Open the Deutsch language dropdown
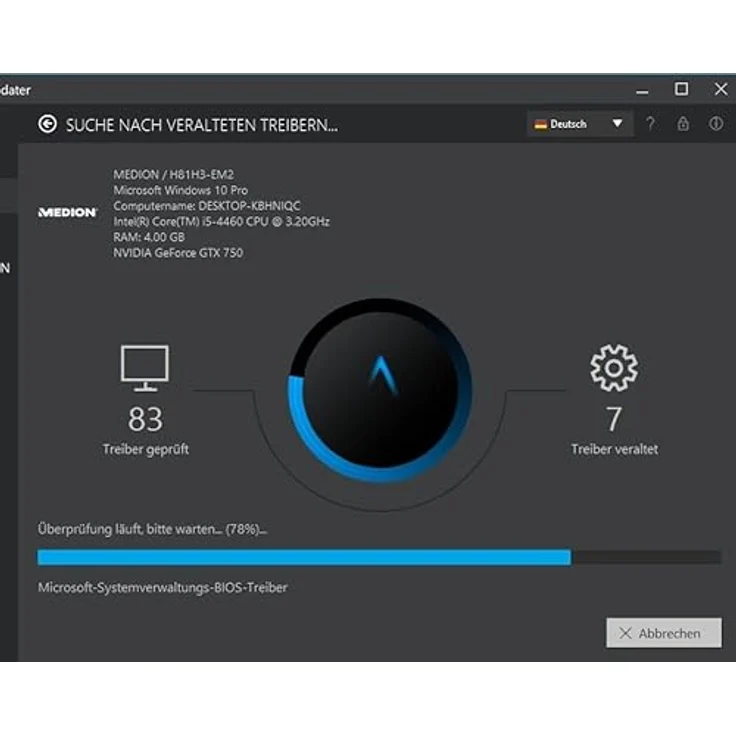 pyautogui.click(x=580, y=124)
